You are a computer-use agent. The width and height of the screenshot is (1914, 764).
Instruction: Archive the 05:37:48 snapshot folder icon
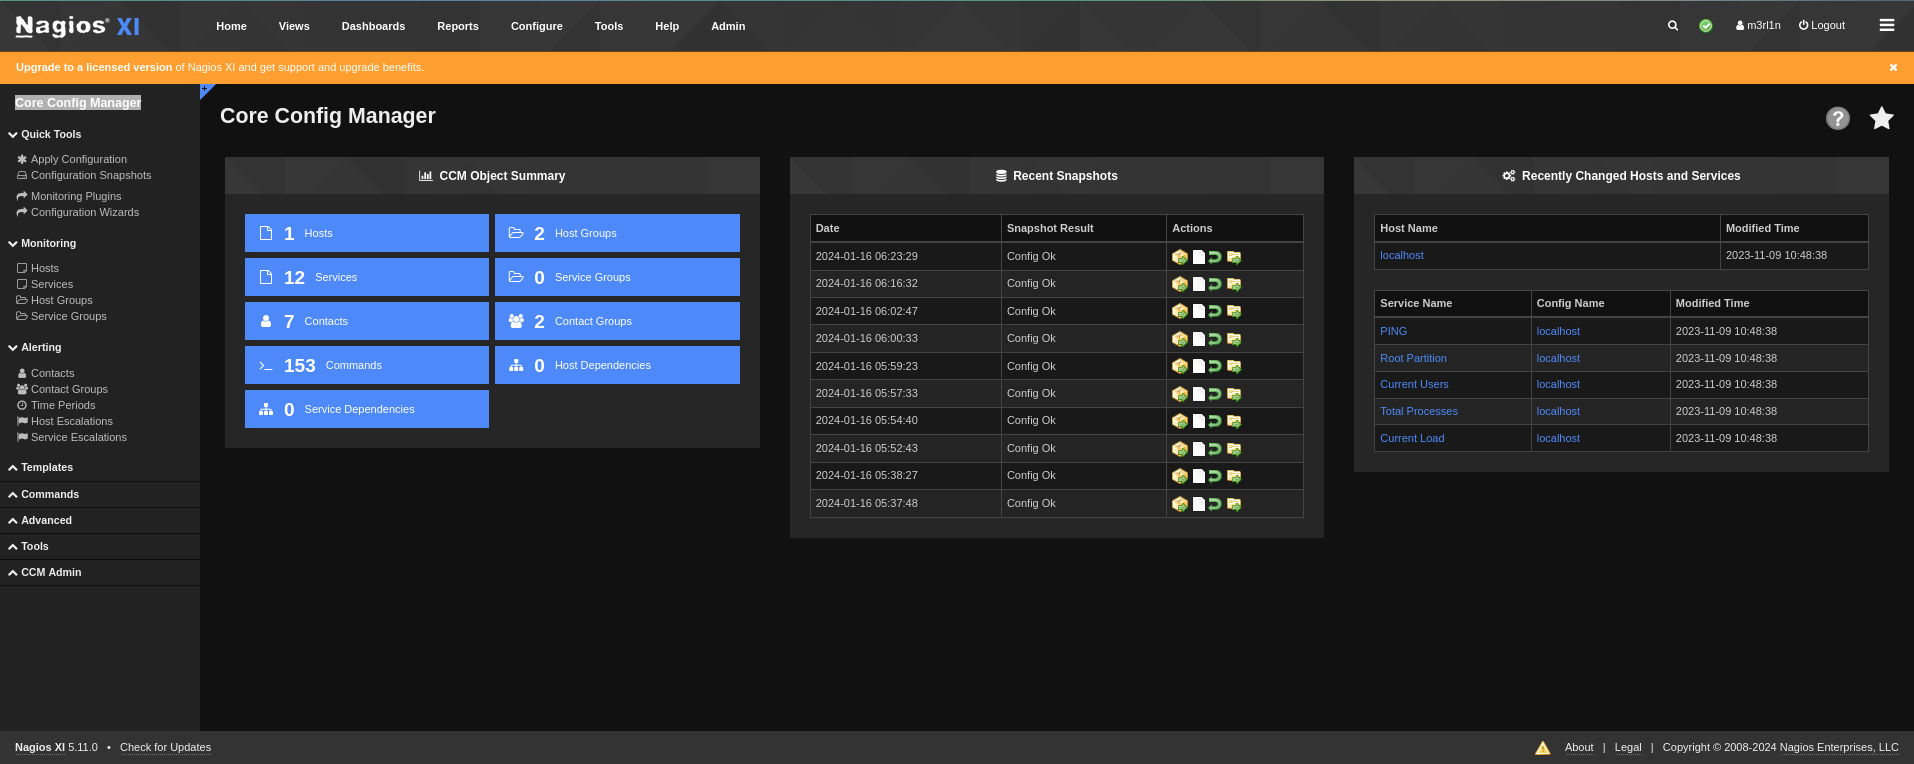click(x=1234, y=504)
